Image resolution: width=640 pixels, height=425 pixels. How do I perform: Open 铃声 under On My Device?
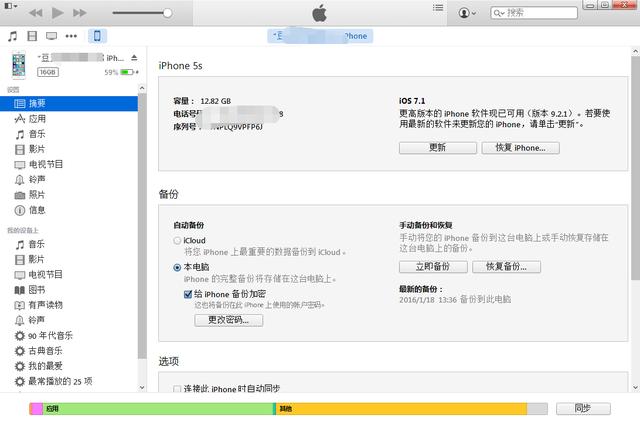[69, 320]
